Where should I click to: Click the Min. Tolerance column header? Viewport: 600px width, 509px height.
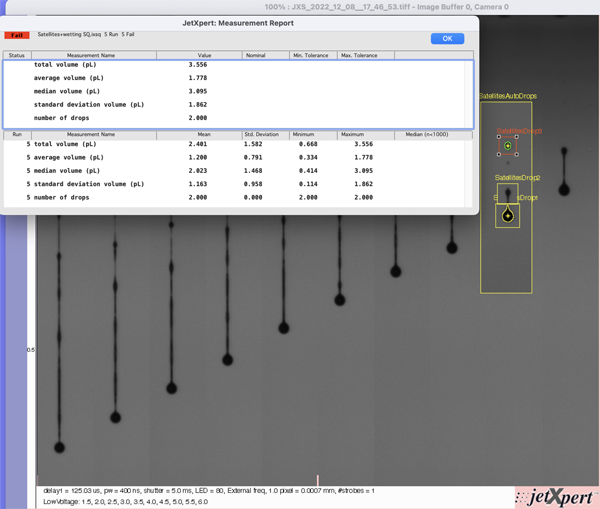313,55
